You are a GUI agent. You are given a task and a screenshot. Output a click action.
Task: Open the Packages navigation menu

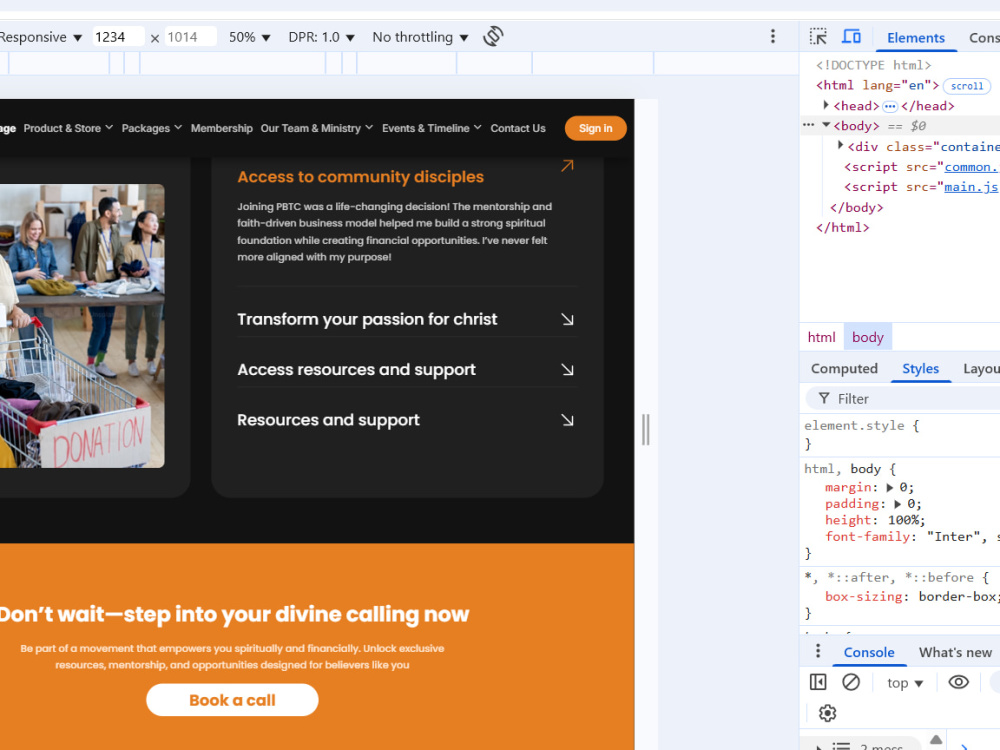point(152,128)
